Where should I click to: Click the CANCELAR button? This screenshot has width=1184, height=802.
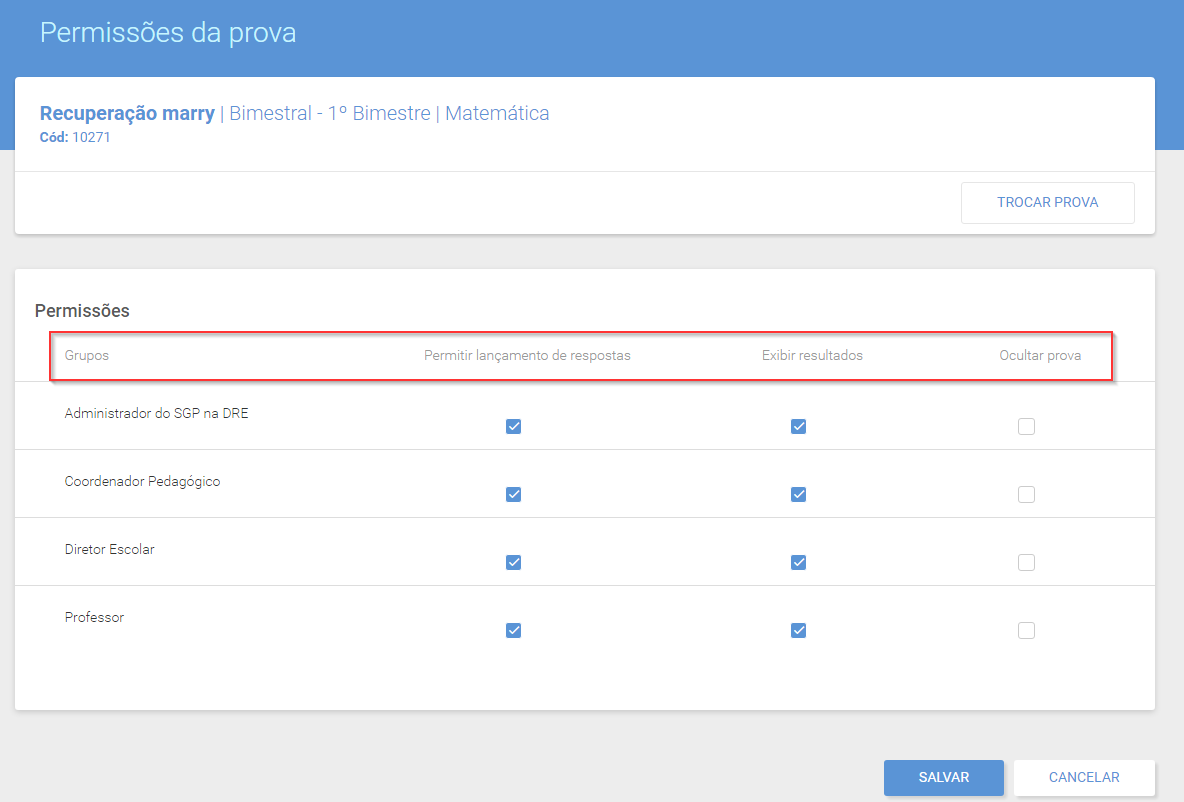(1084, 777)
